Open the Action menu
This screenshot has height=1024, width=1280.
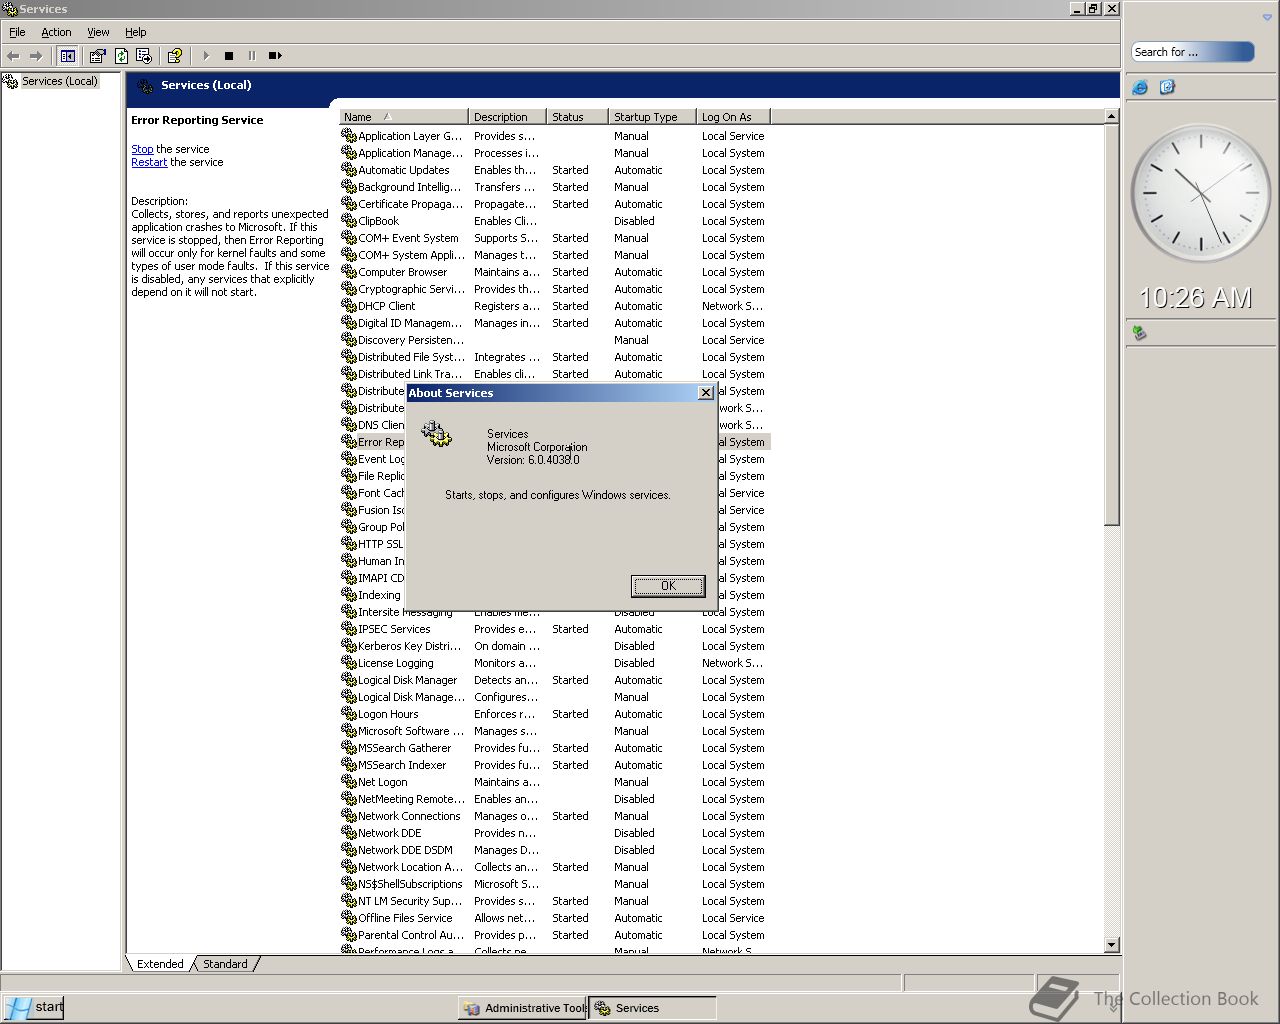click(x=56, y=32)
